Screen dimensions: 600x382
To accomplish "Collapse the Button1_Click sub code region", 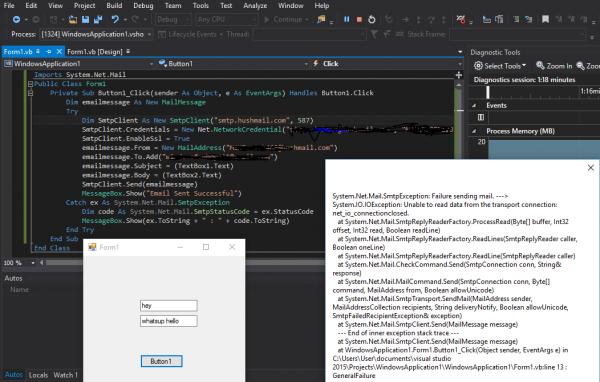I will [30, 93].
